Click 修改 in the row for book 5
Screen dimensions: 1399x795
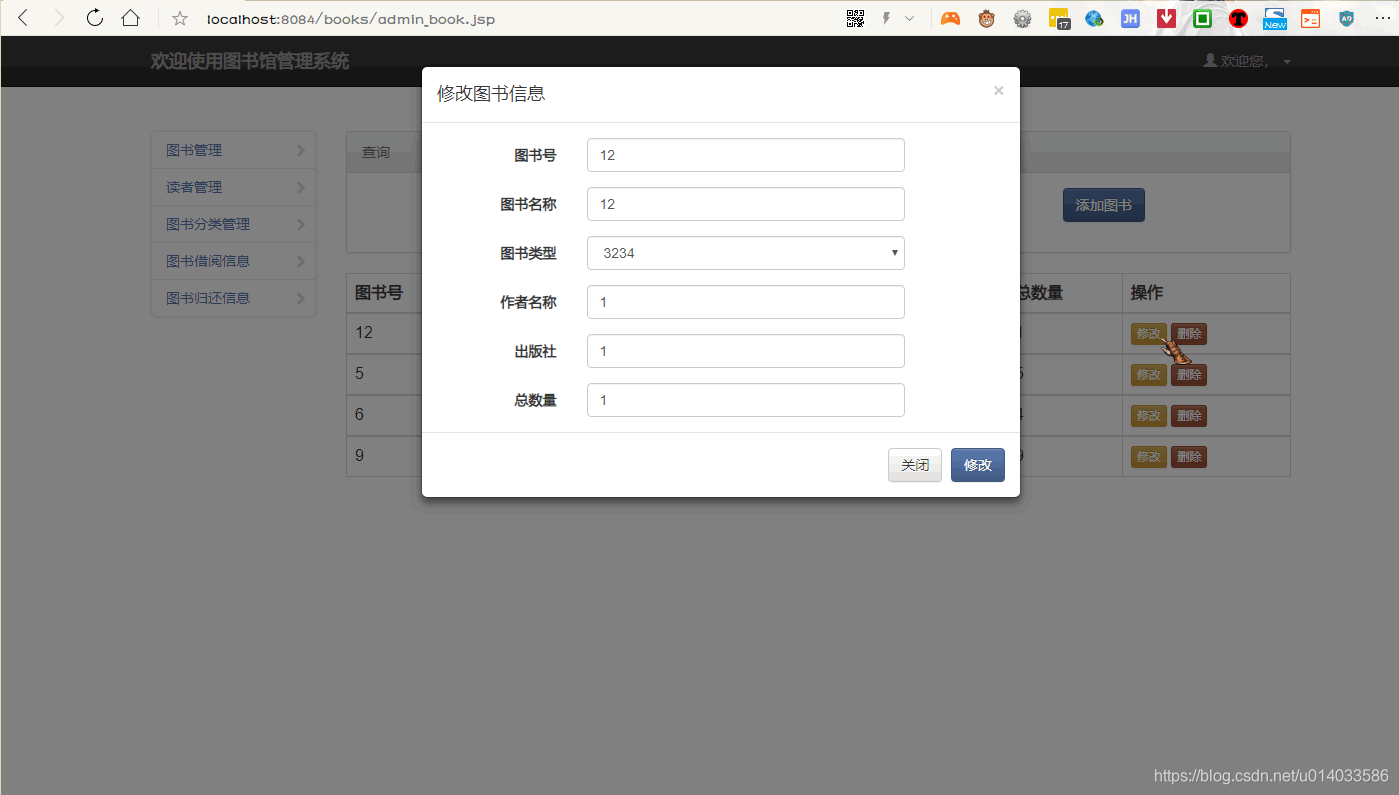1148,375
